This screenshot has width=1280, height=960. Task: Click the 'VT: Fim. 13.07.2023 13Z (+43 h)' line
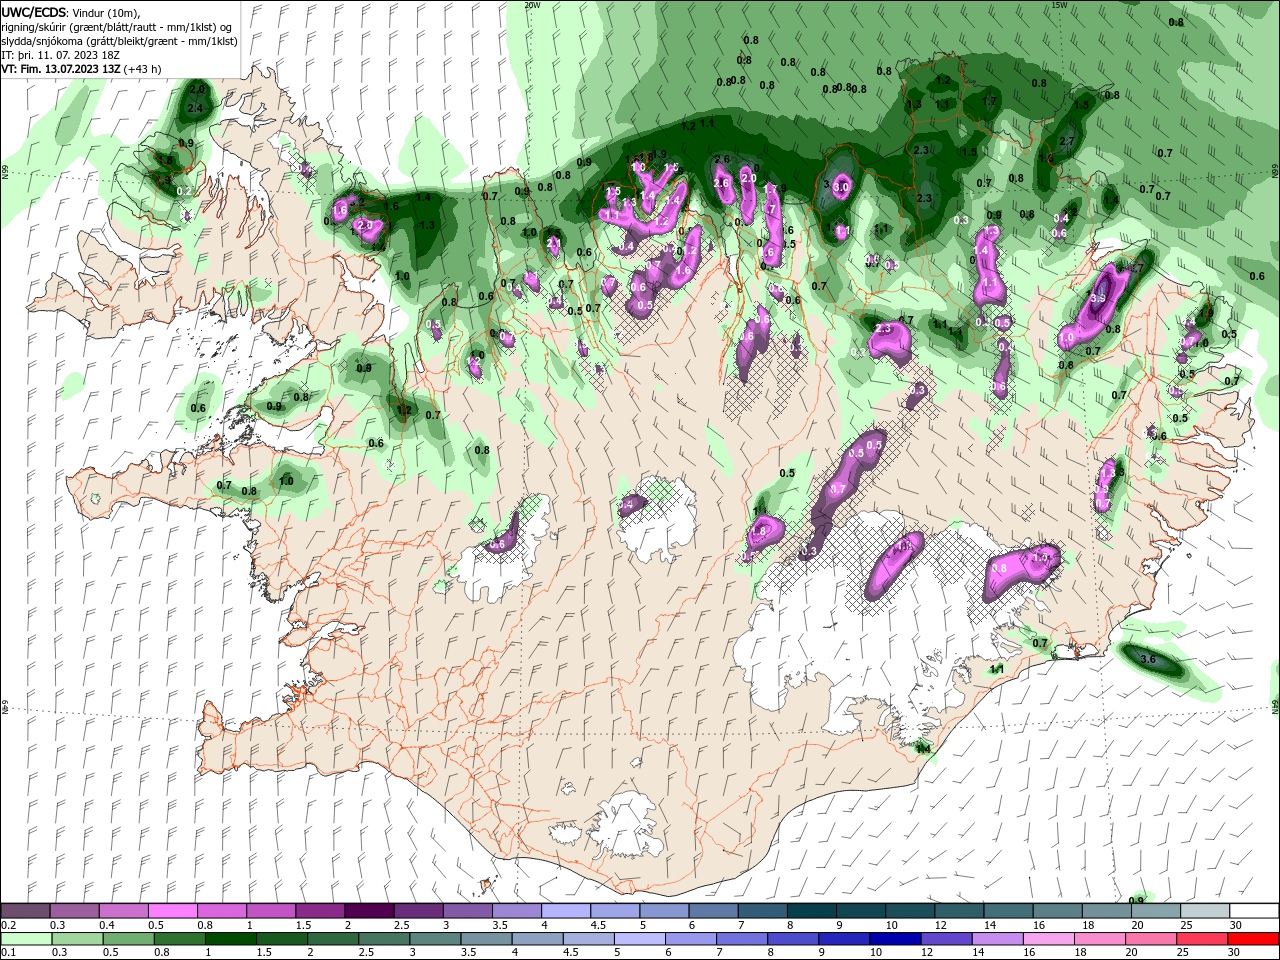point(82,69)
